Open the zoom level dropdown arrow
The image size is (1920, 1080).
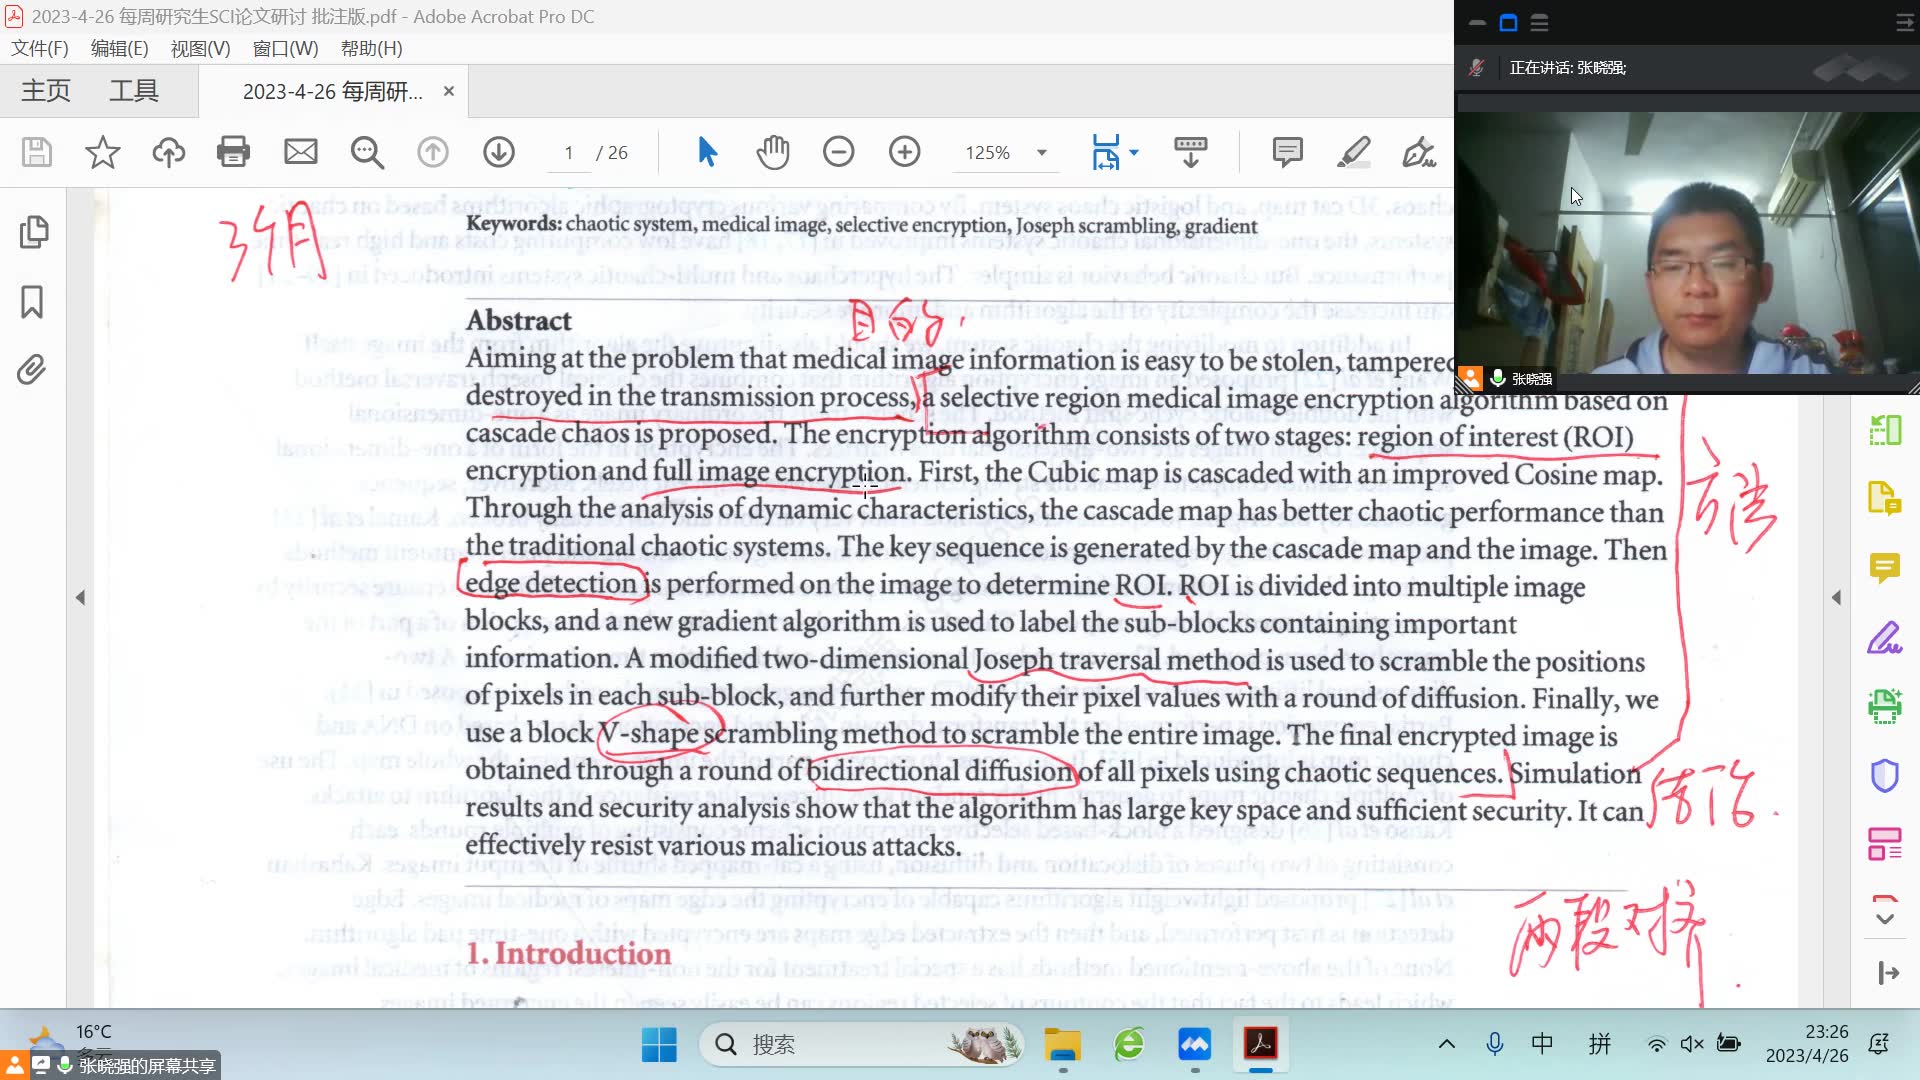[1042, 153]
